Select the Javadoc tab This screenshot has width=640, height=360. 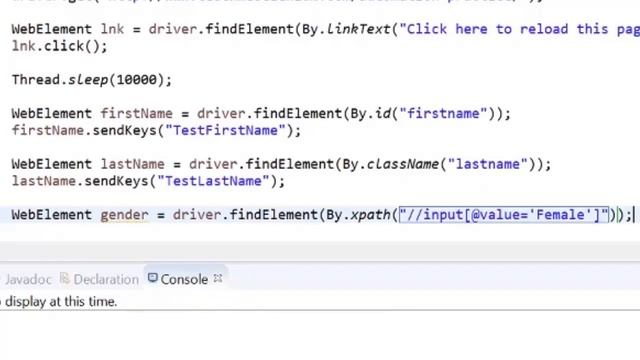(28, 279)
